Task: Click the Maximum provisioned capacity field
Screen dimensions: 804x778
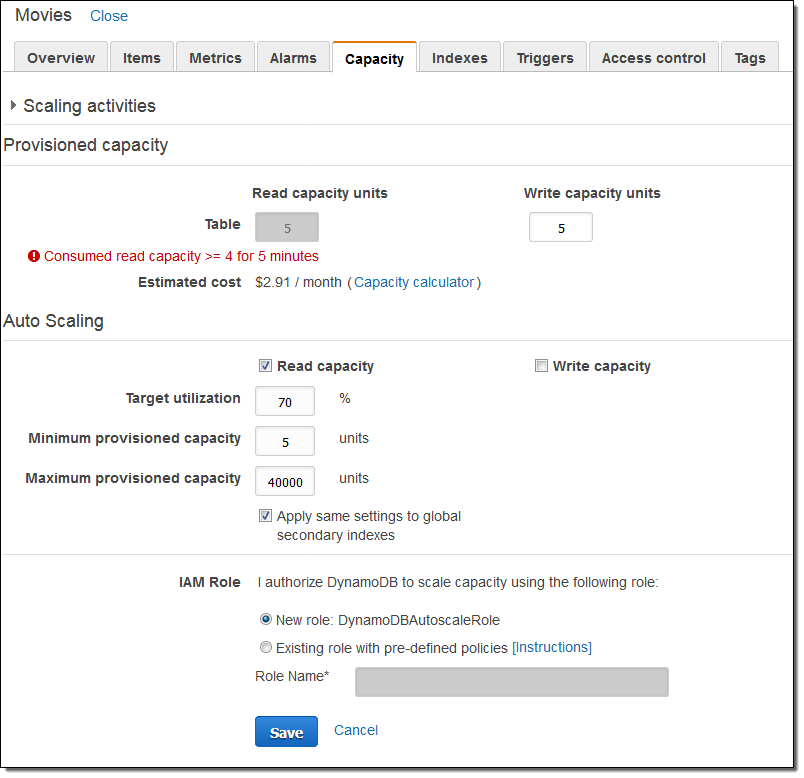Action: [x=285, y=481]
